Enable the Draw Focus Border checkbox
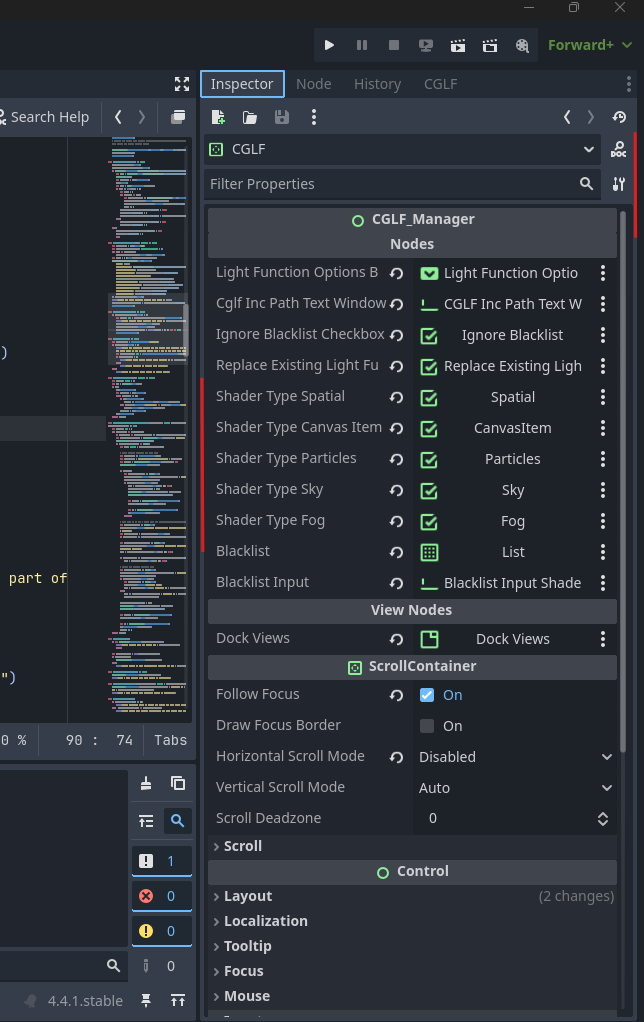Image resolution: width=644 pixels, height=1022 pixels. click(427, 726)
